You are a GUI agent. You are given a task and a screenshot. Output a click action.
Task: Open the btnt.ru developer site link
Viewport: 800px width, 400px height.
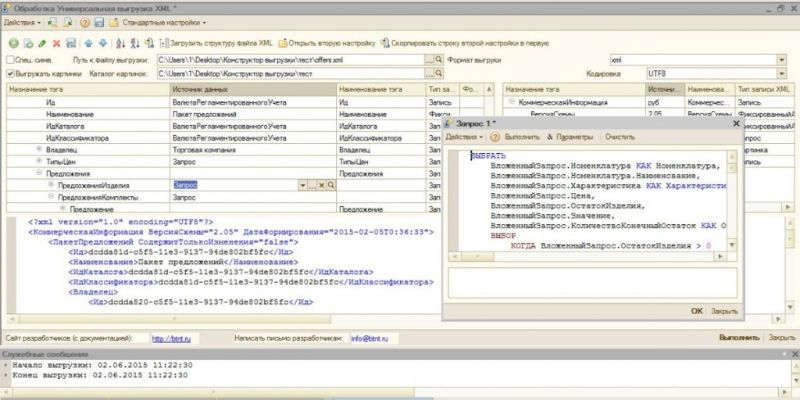point(164,339)
